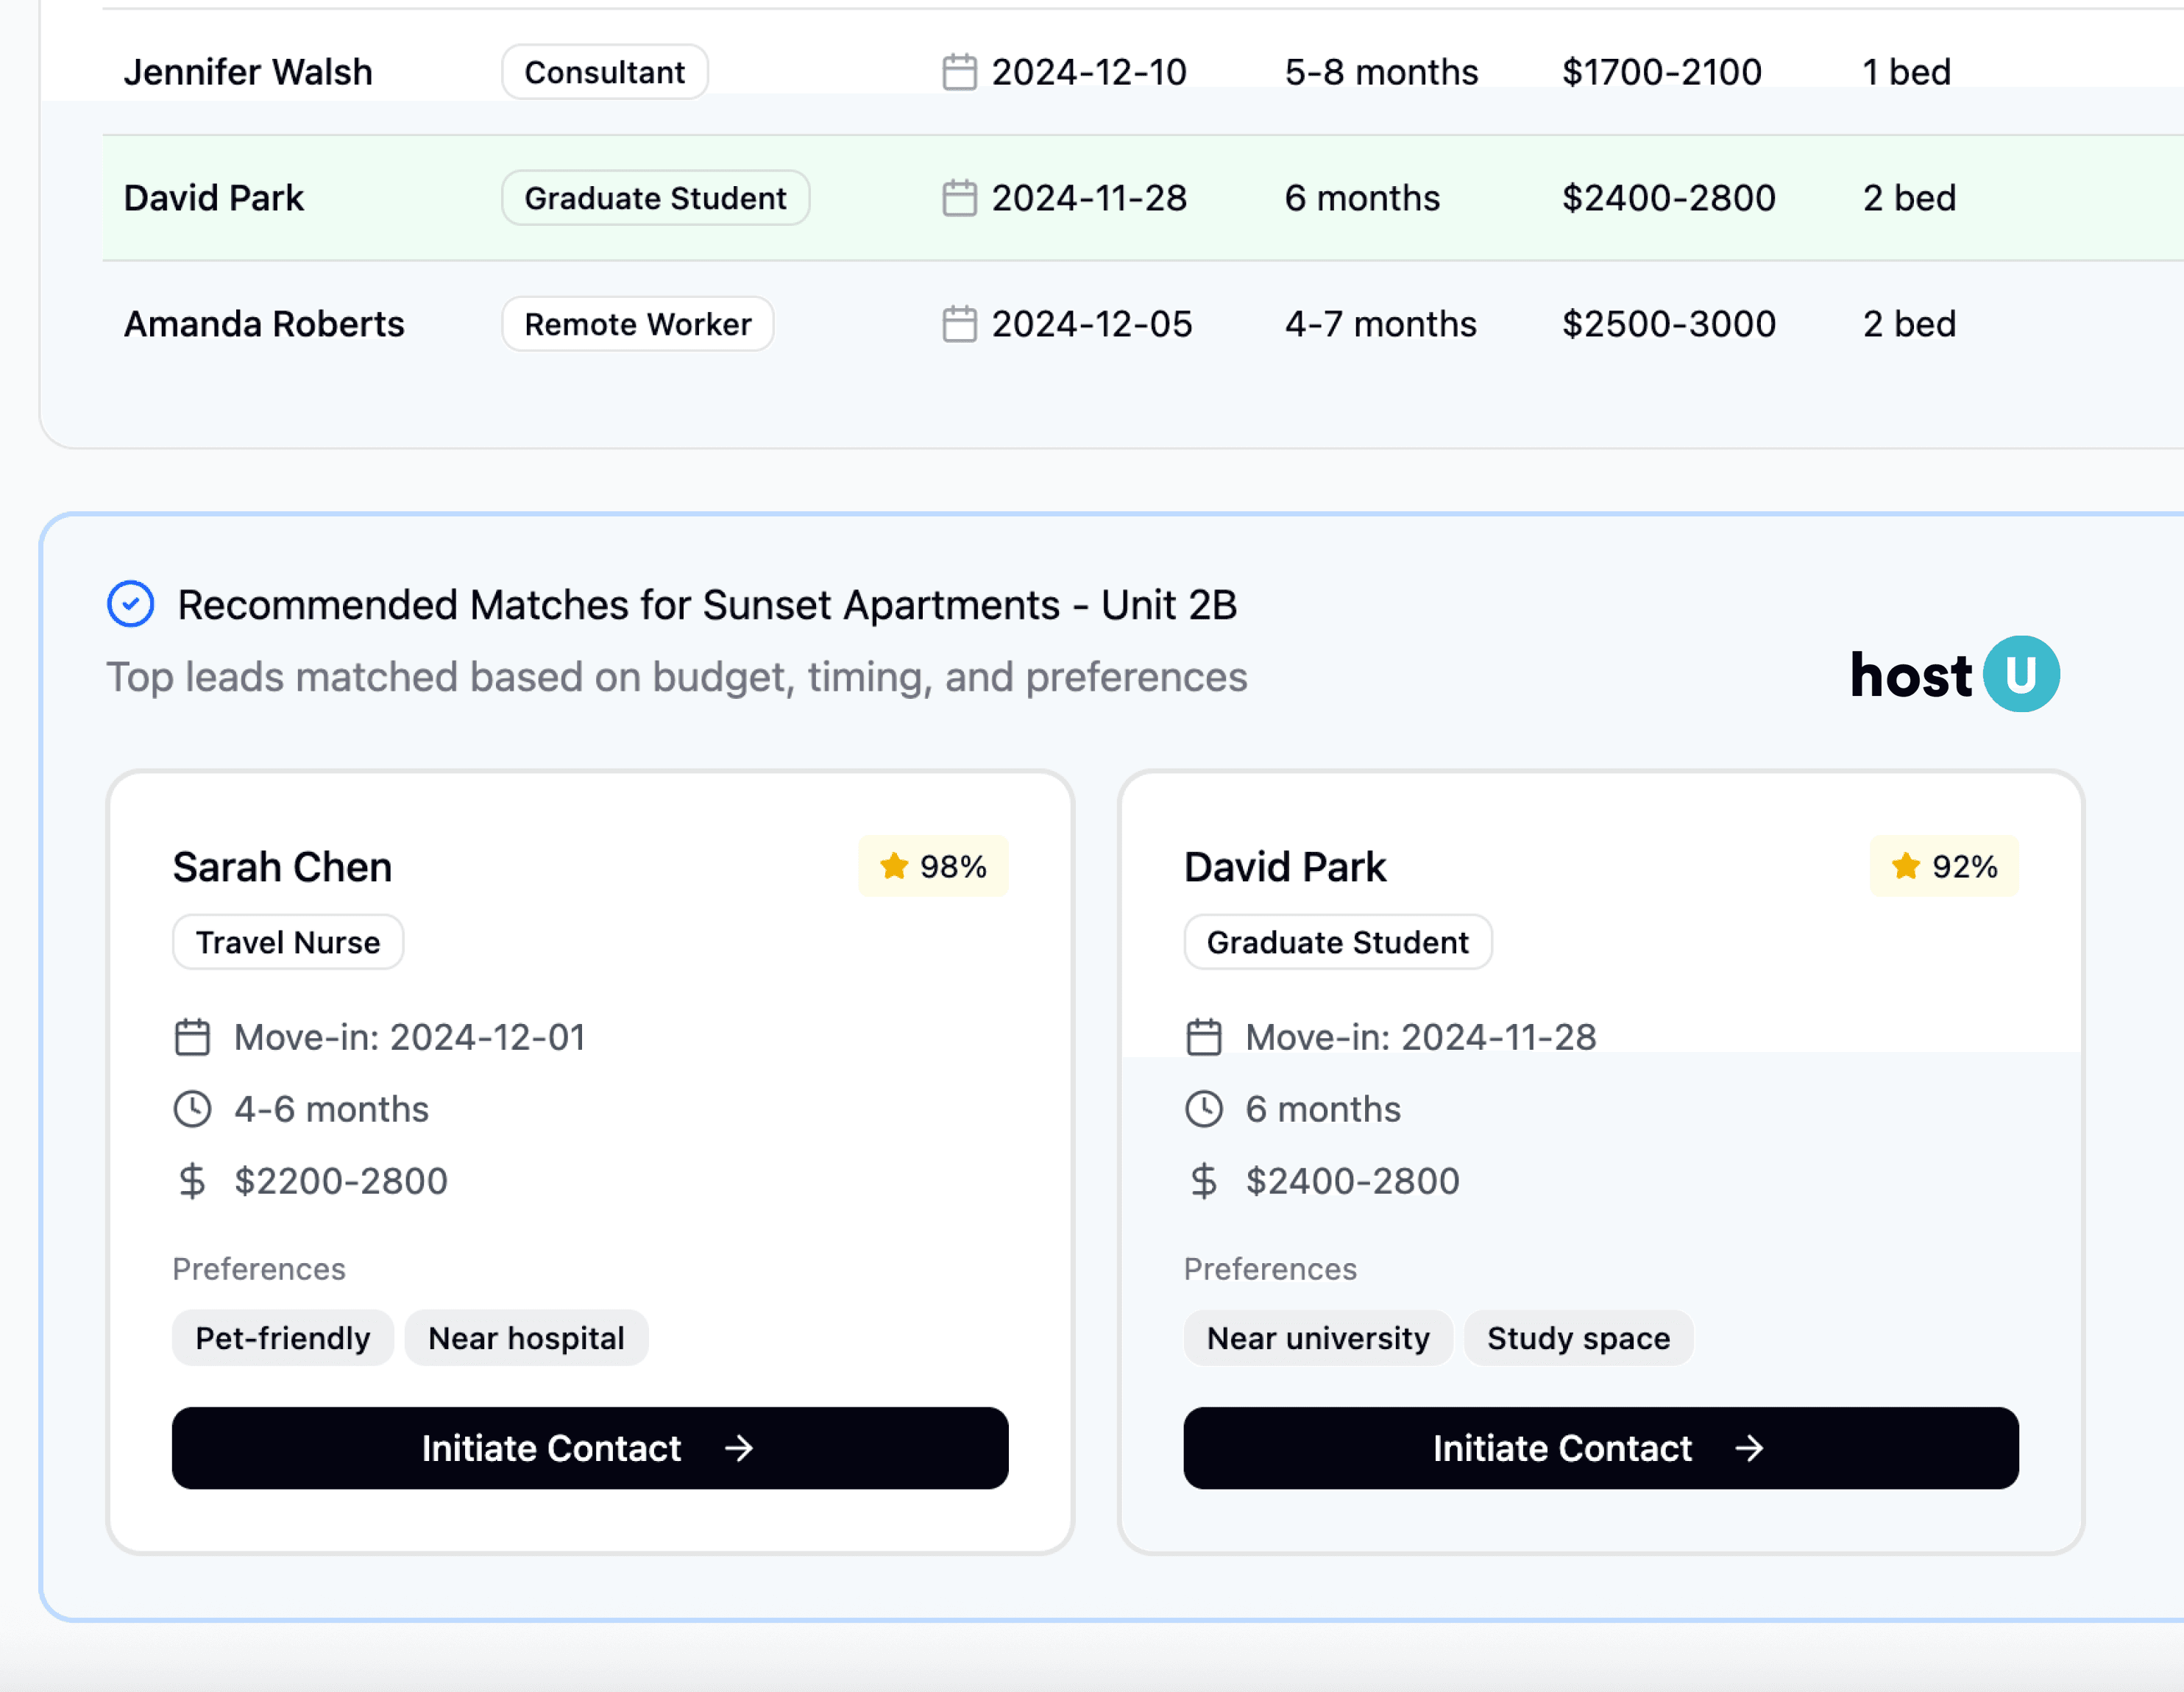The width and height of the screenshot is (2184, 1692).
Task: Click the Consultant badge for Jennifer Walsh
Action: (604, 72)
